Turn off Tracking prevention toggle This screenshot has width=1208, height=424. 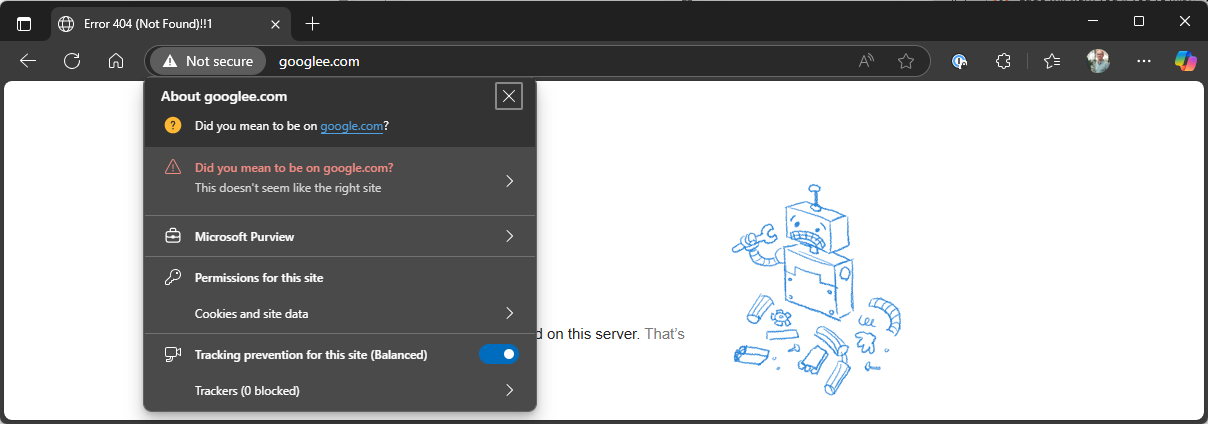coord(499,354)
